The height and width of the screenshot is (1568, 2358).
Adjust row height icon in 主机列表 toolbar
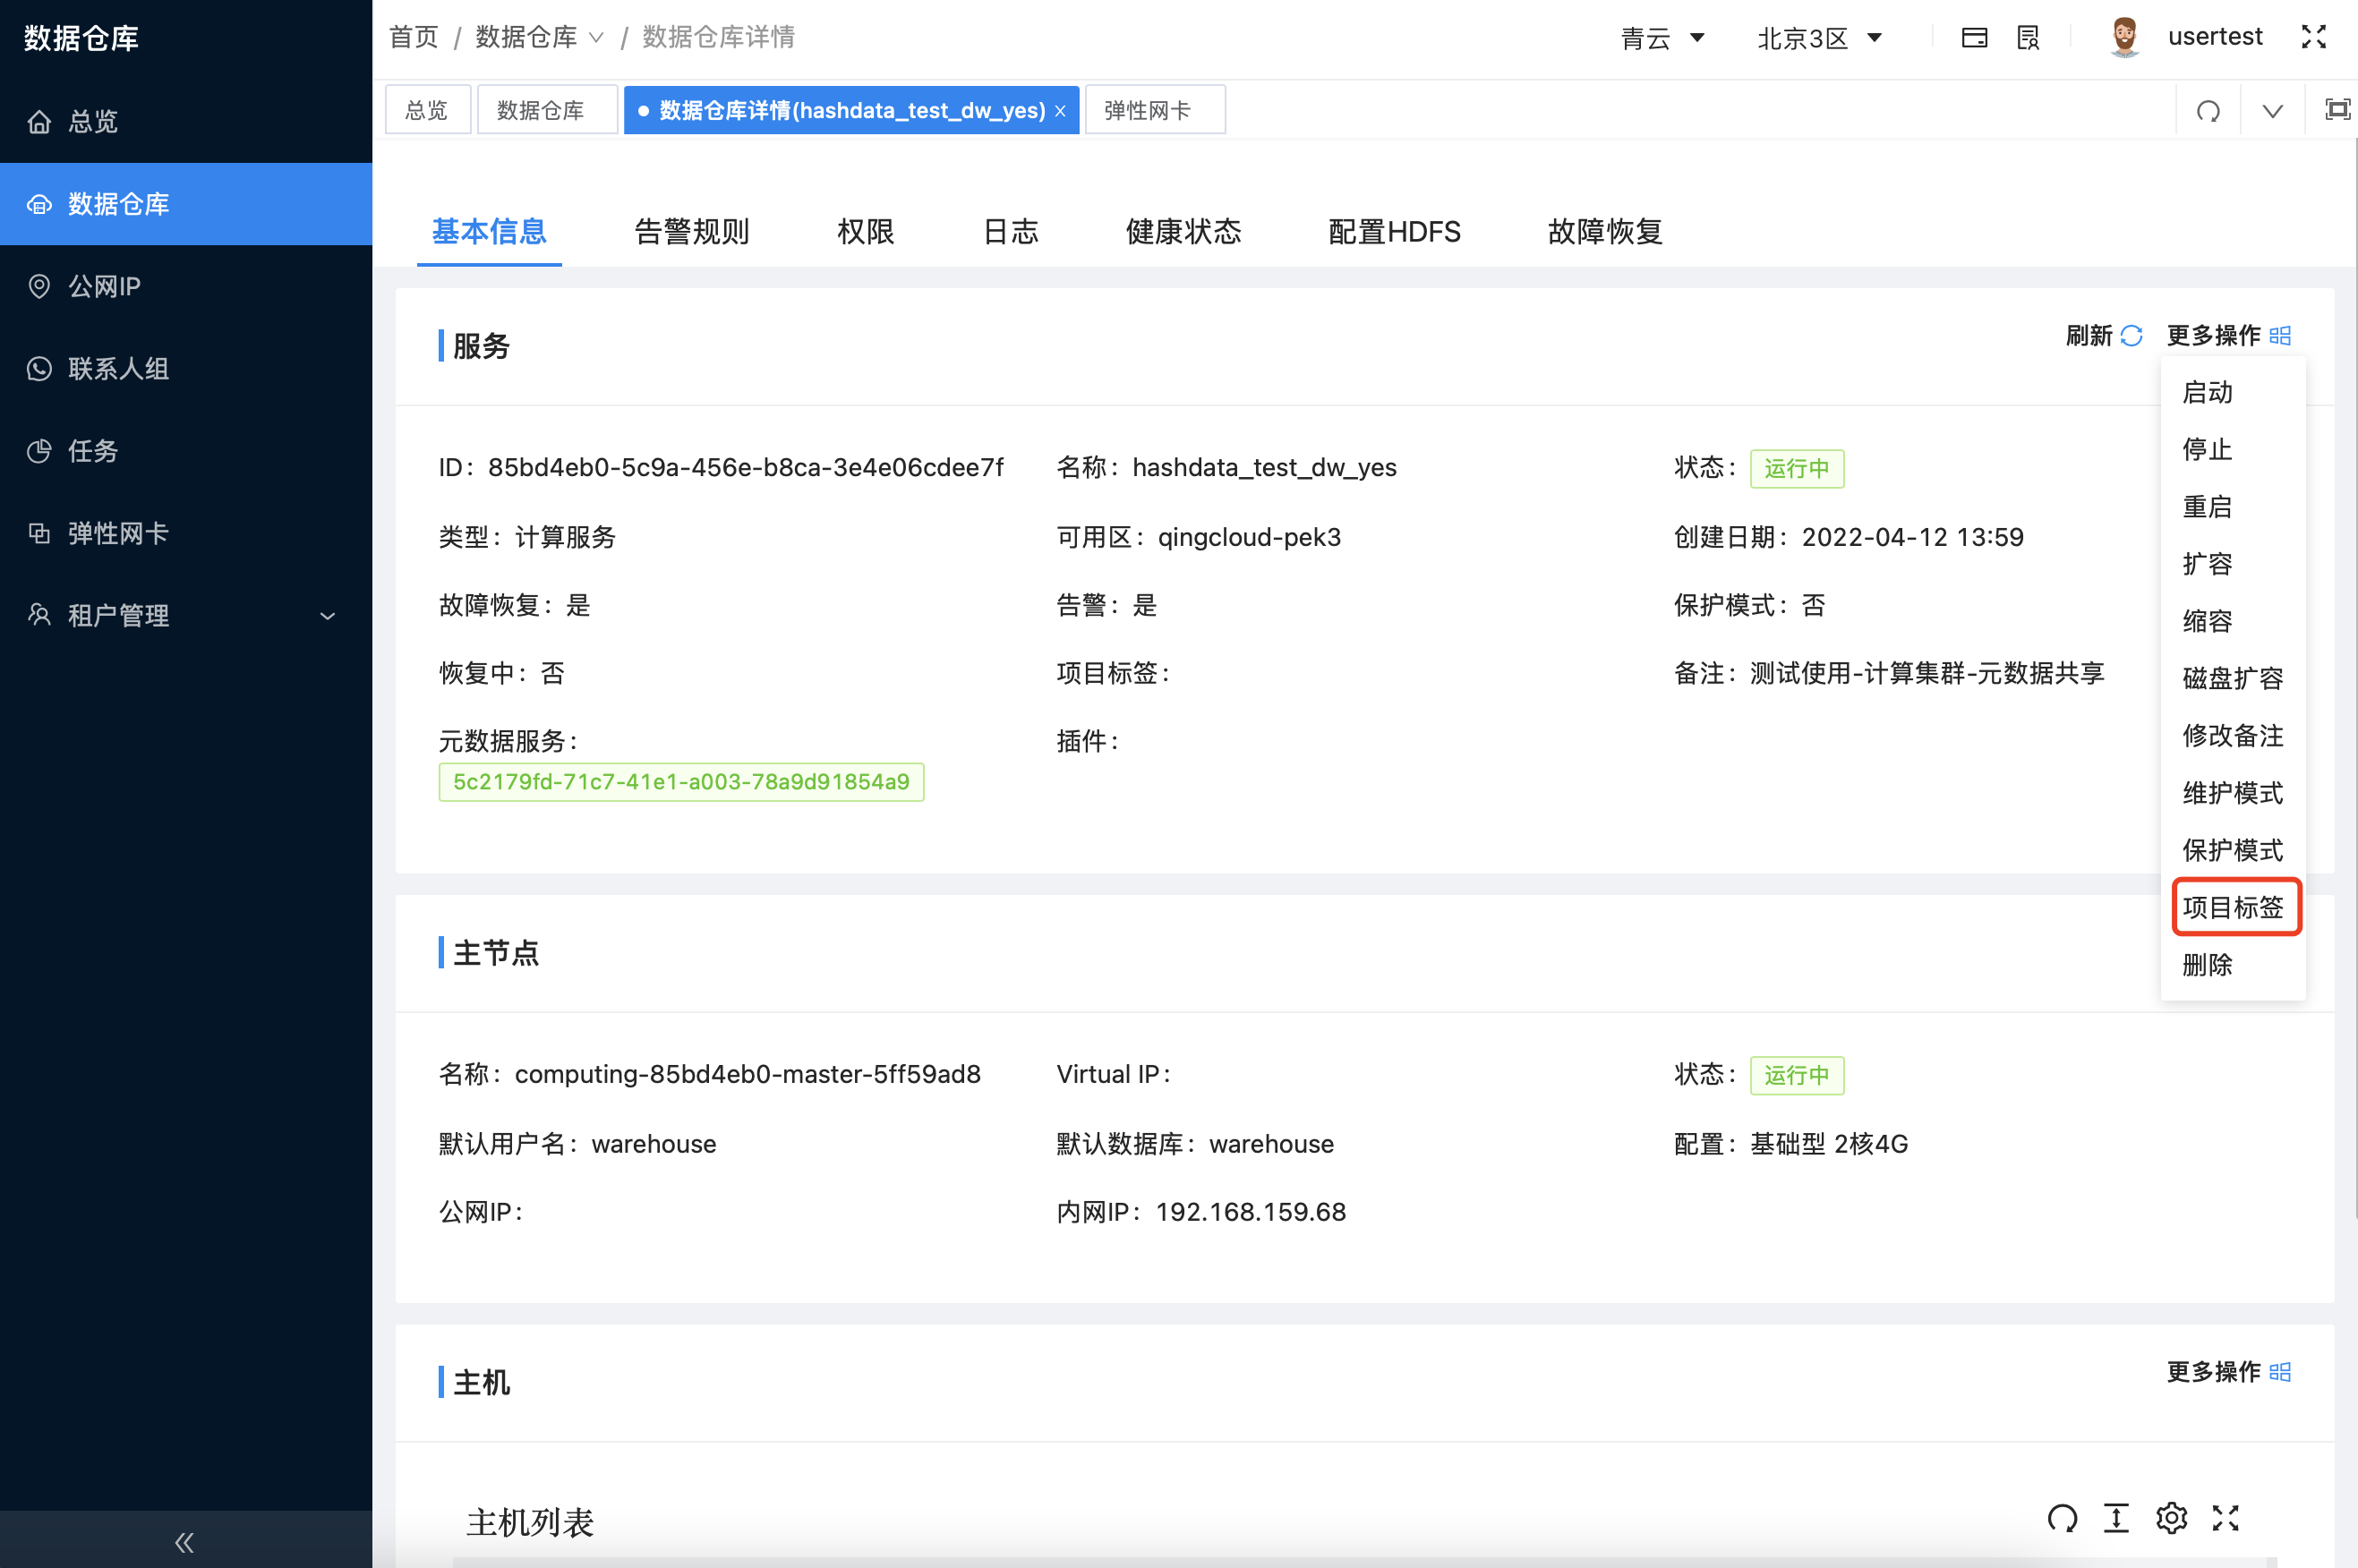[x=2117, y=1518]
